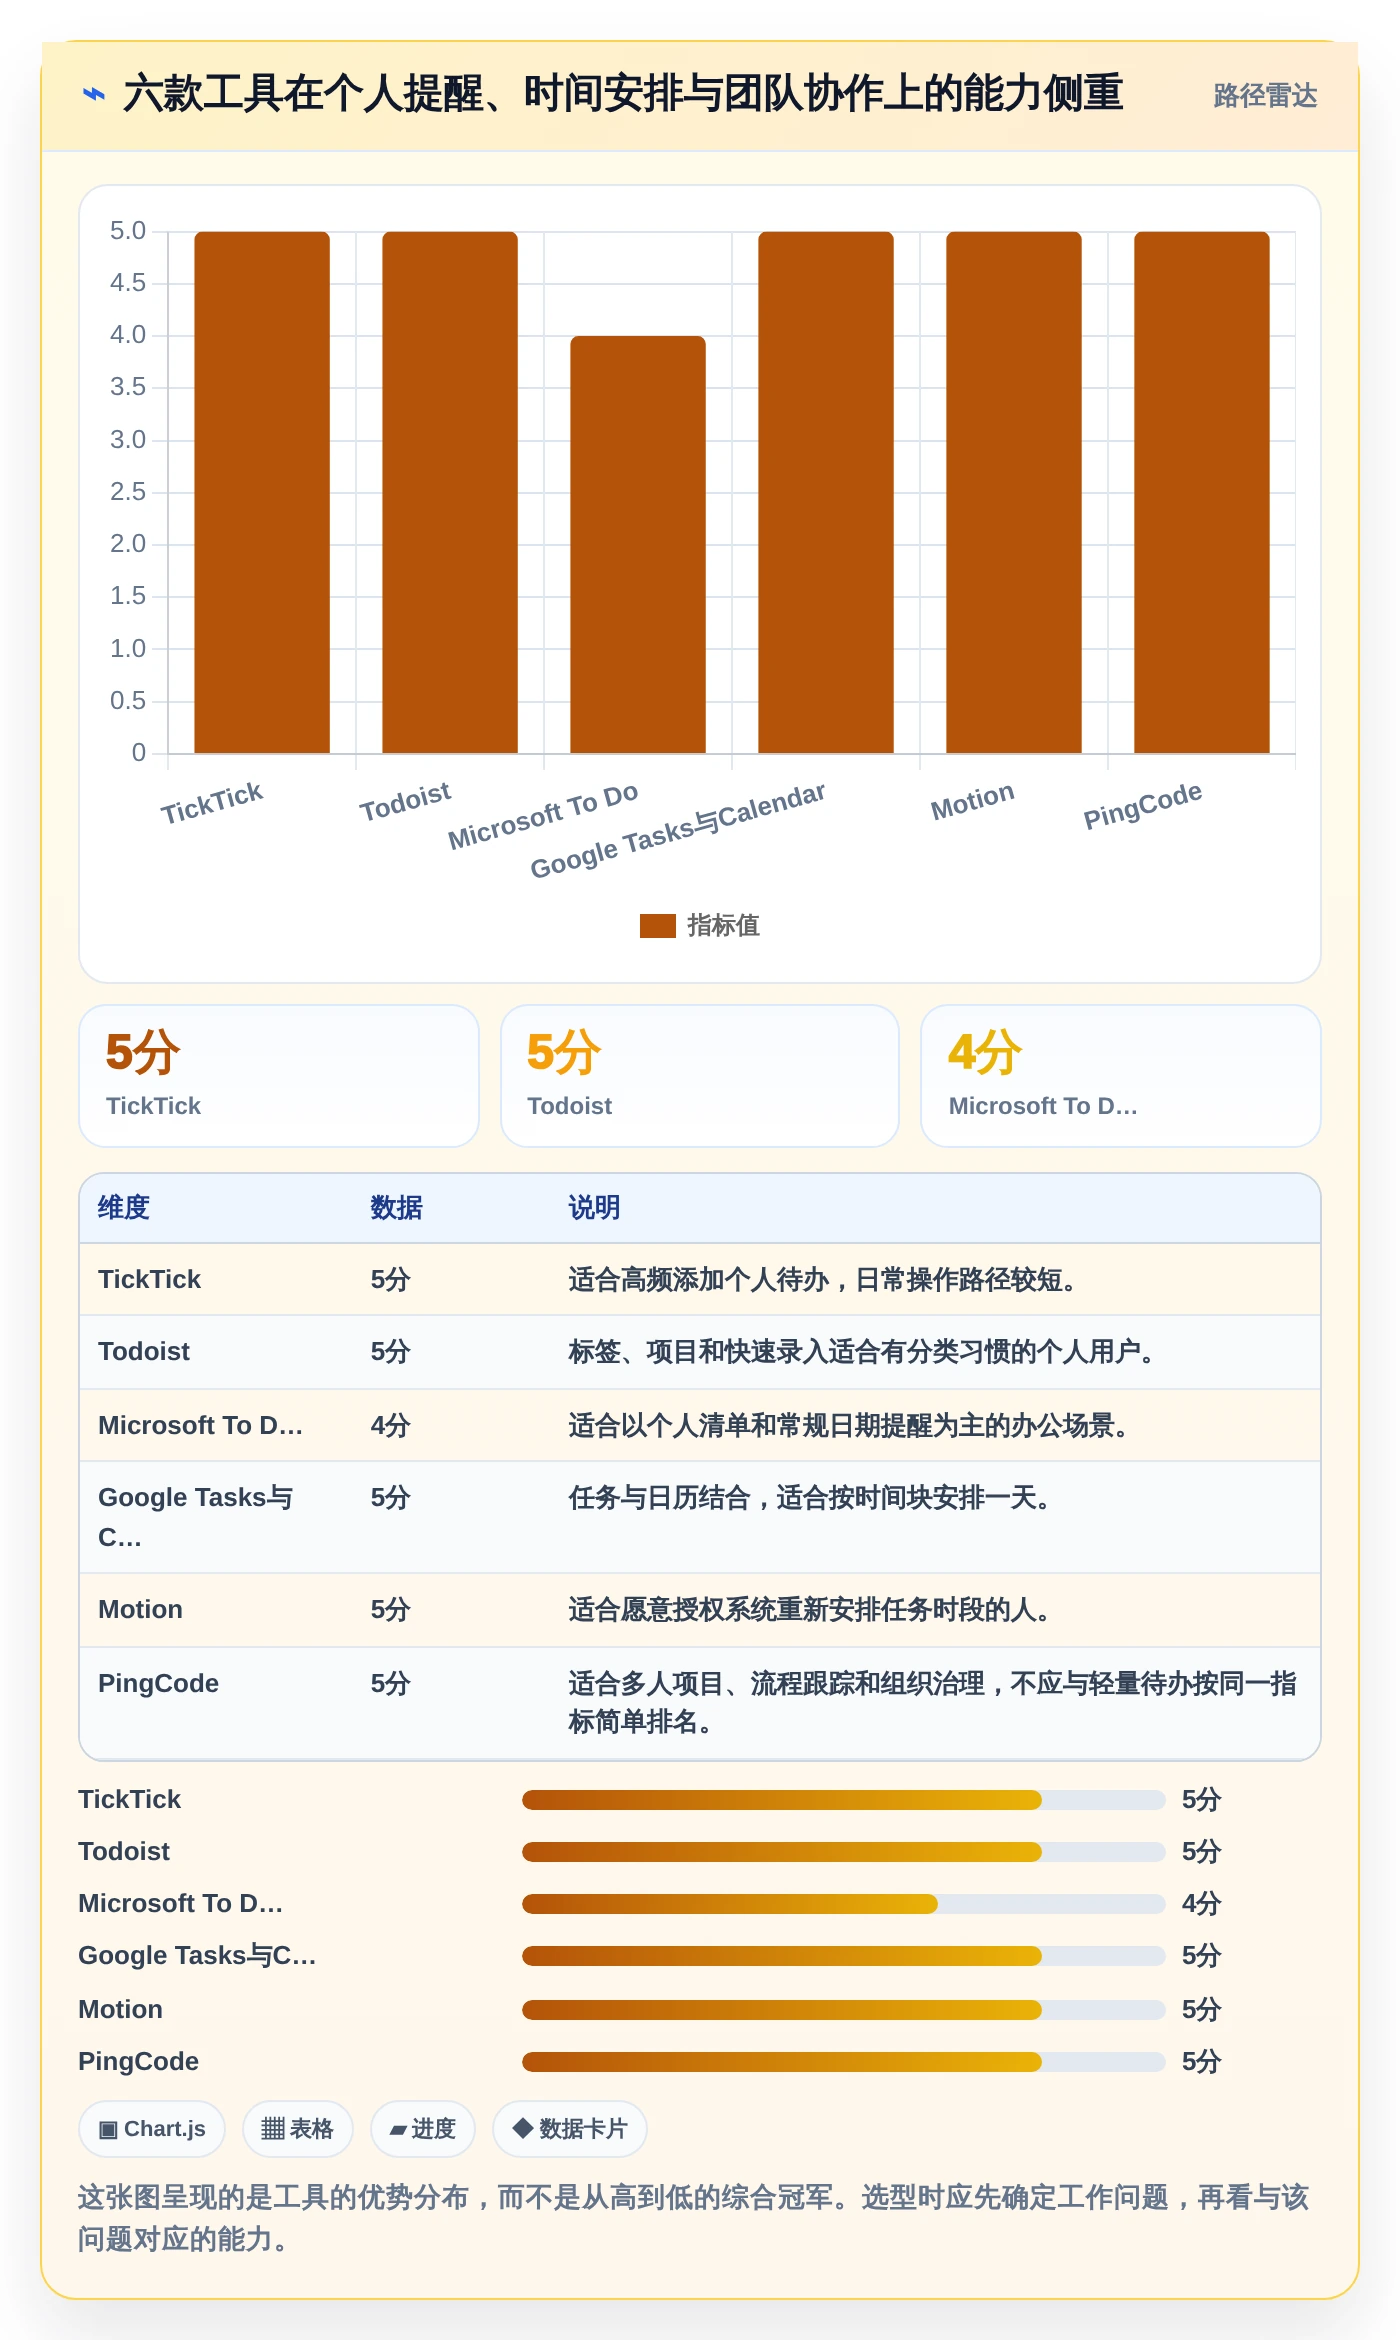This screenshot has width=1400, height=2340.
Task: Click the 指标值 legend label
Action: point(723,926)
